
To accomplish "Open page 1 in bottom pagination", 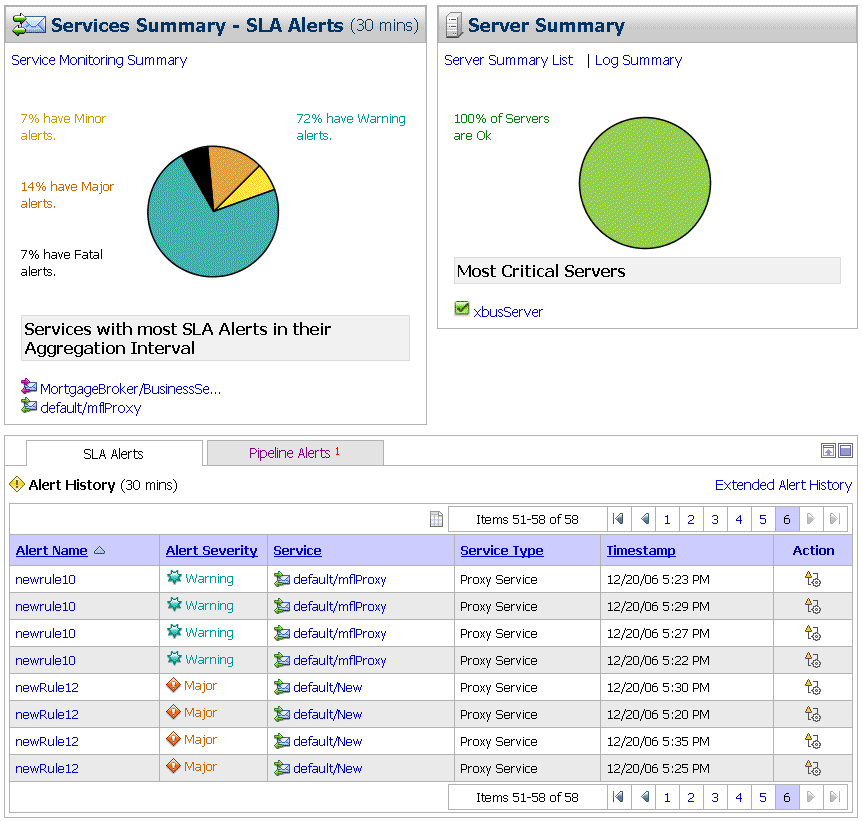I will click(x=667, y=797).
